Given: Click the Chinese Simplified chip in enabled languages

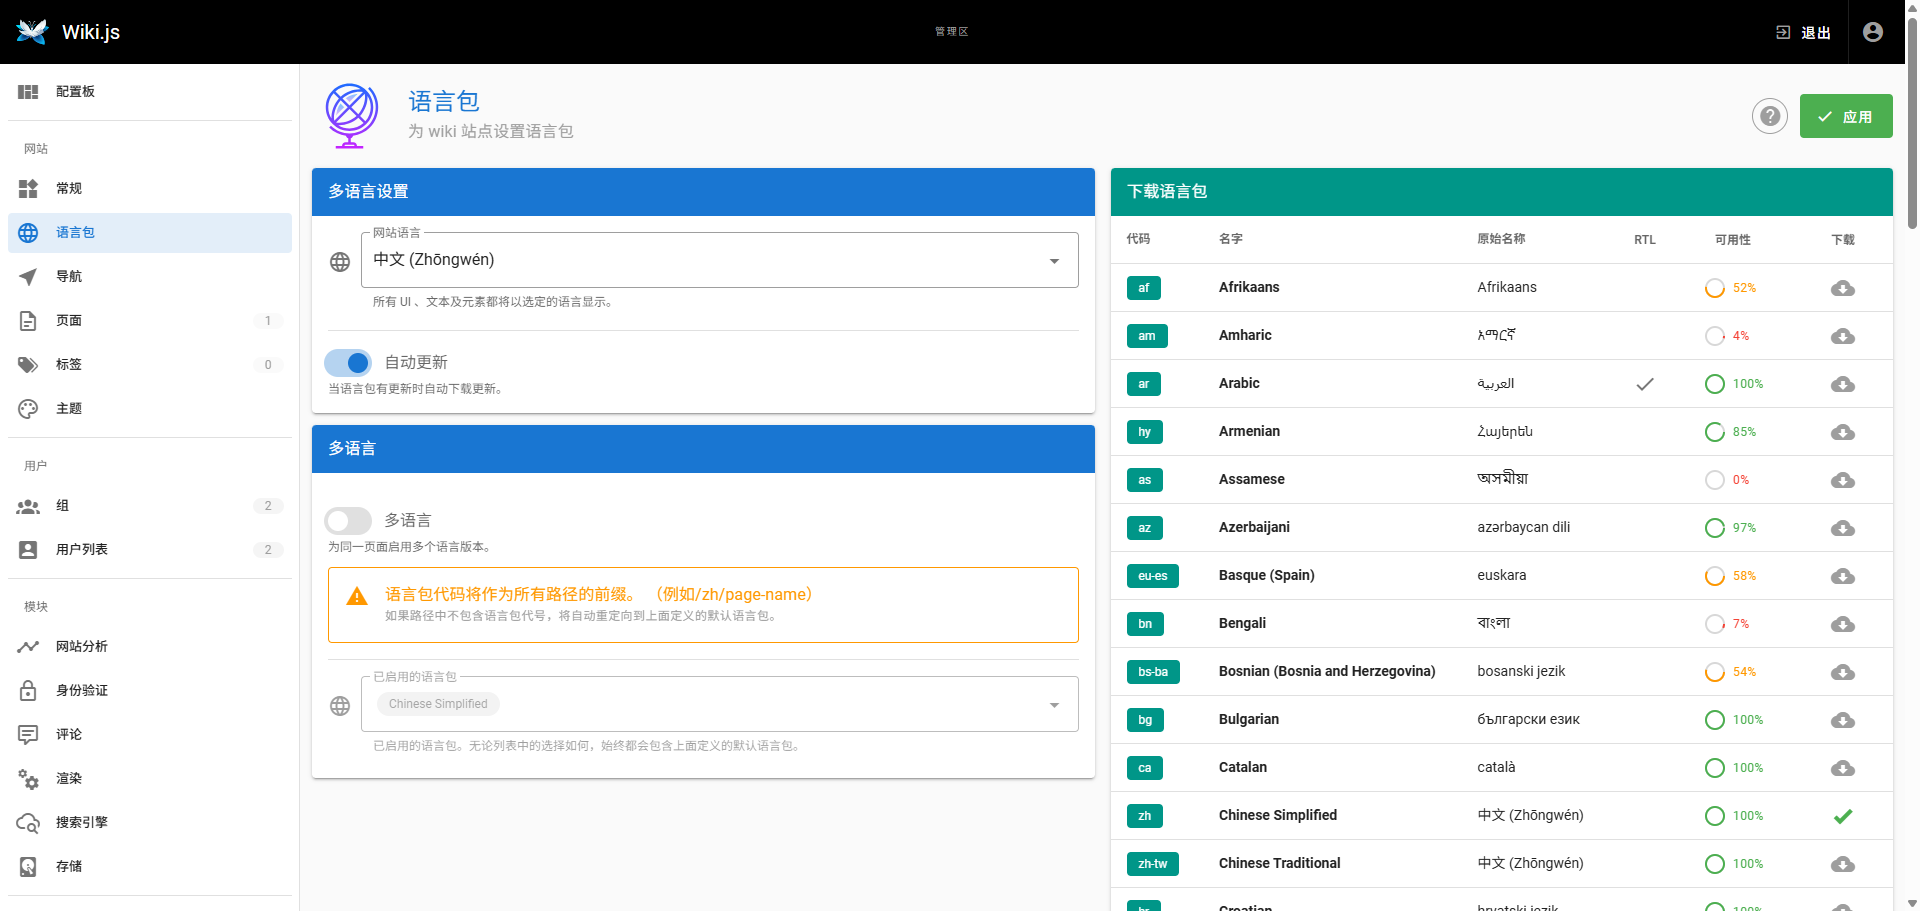Looking at the screenshot, I should tap(438, 704).
